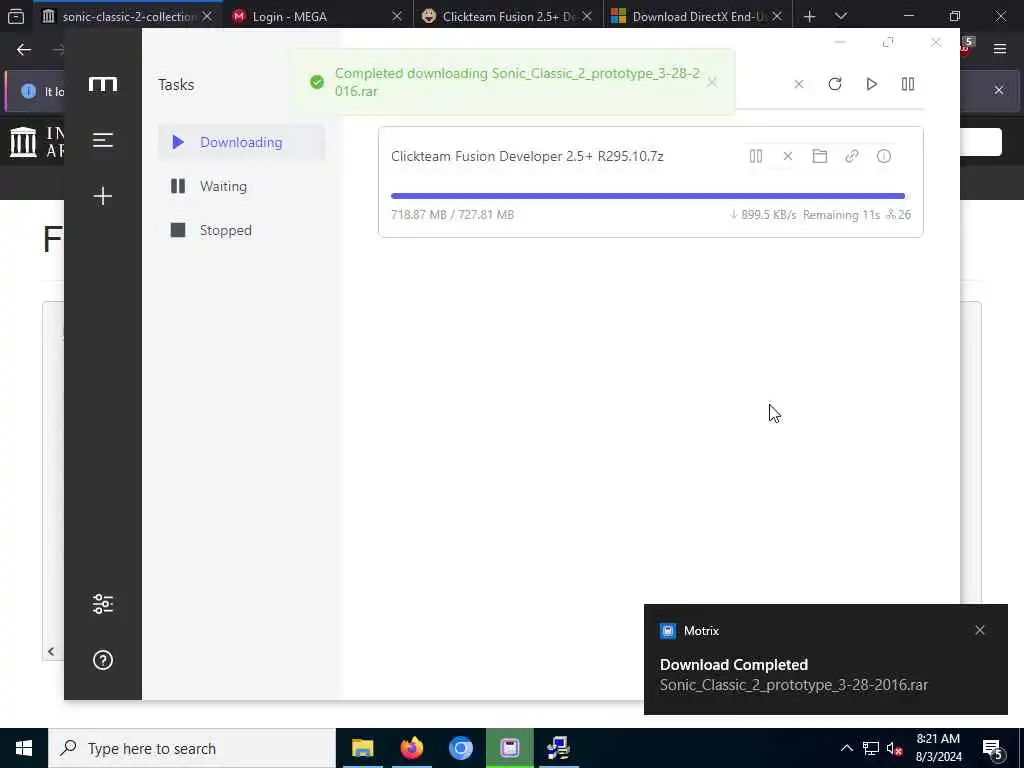Delete the Clickteam Fusion task with X icon
Viewport: 1024px width, 768px height.
(788, 156)
